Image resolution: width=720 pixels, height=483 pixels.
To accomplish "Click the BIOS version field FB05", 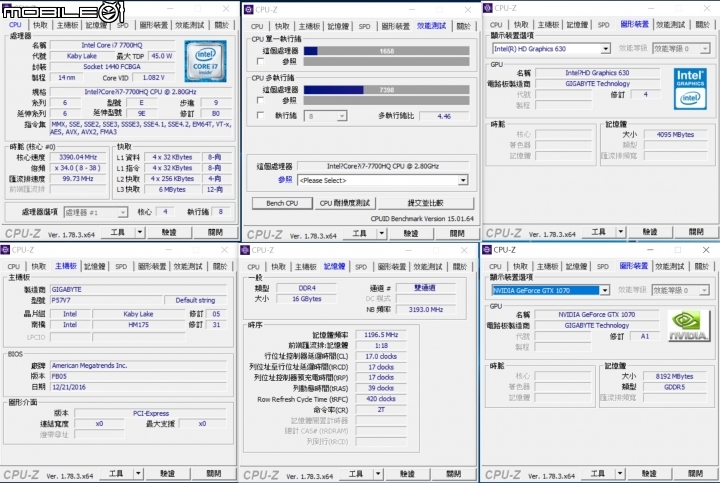I will (x=138, y=376).
